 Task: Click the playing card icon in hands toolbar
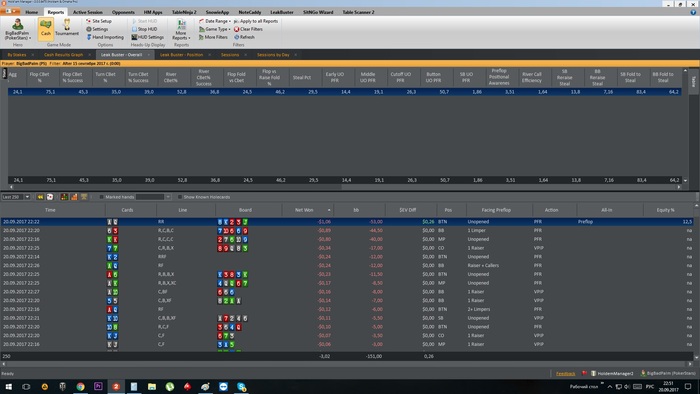(x=50, y=197)
